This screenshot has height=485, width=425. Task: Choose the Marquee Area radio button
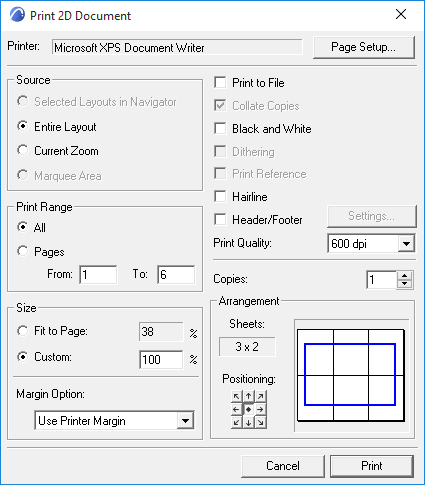(23, 175)
